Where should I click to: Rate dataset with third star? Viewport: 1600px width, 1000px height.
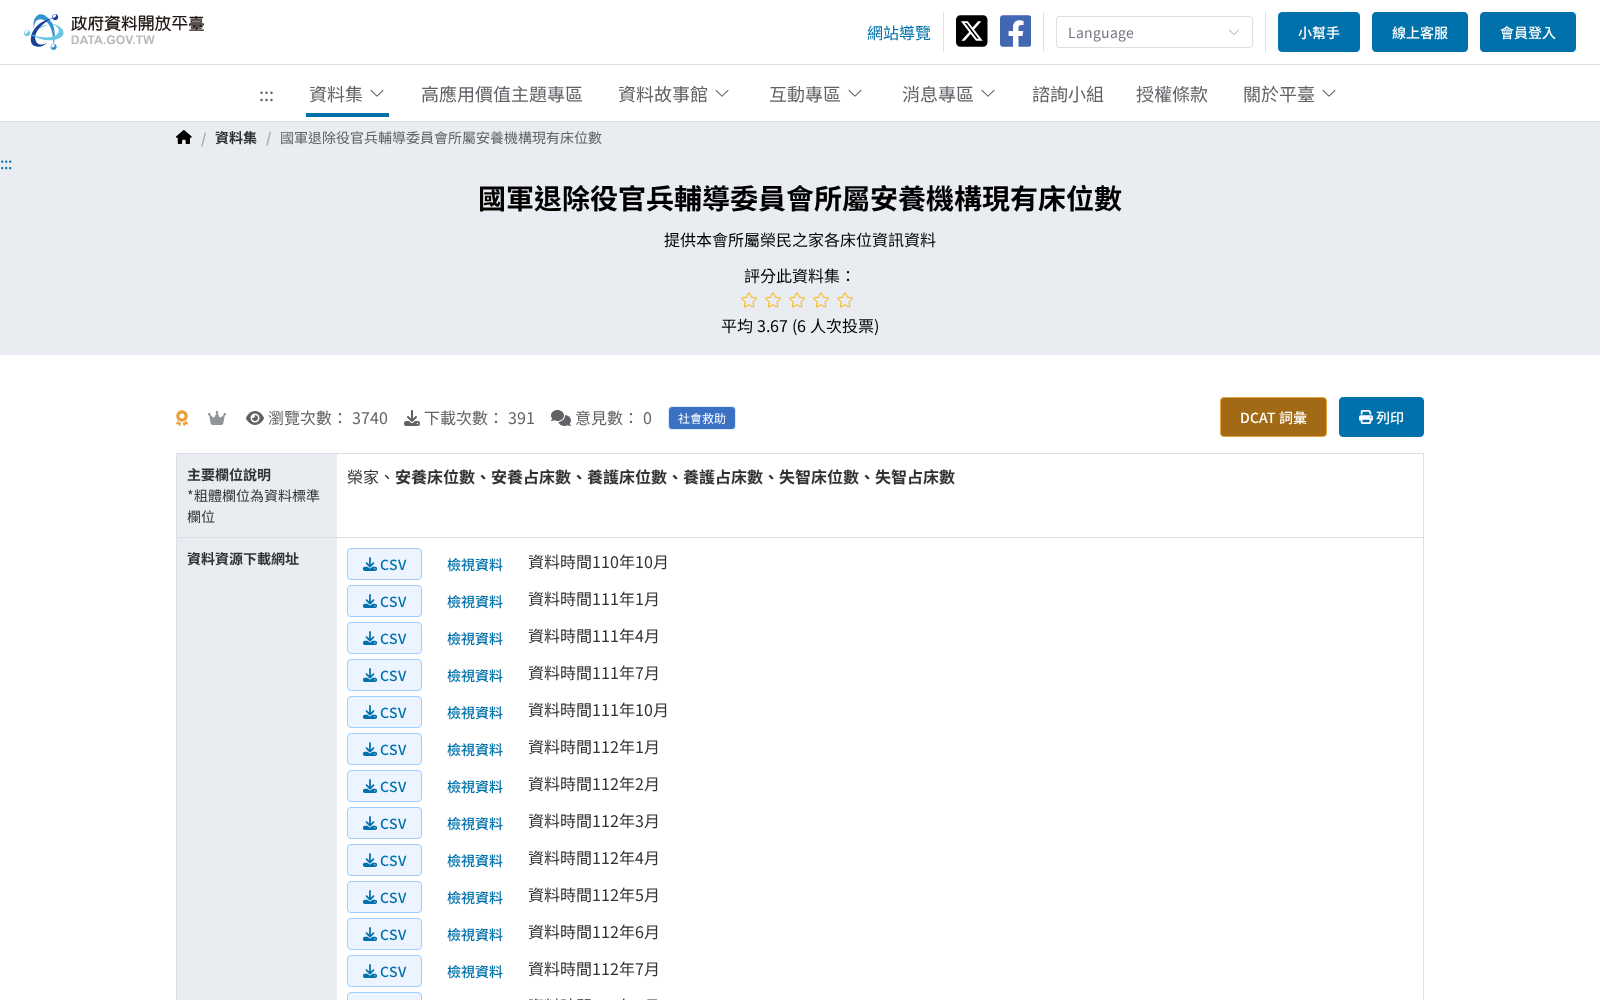point(797,300)
